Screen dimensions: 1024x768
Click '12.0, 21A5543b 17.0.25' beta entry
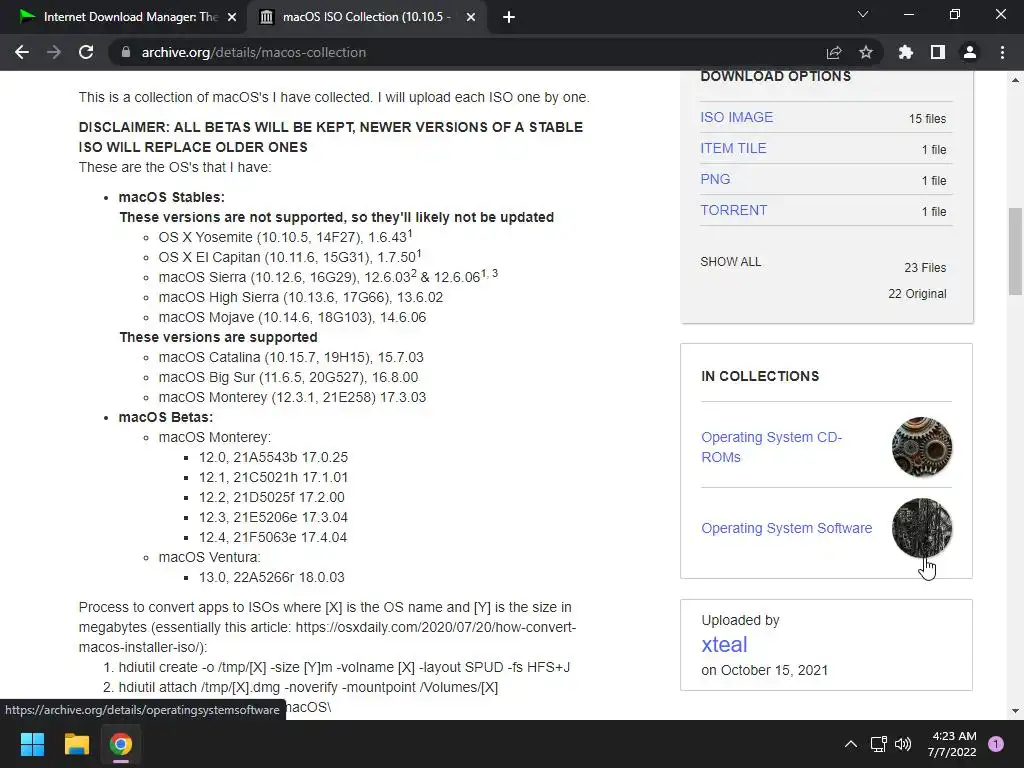point(274,457)
